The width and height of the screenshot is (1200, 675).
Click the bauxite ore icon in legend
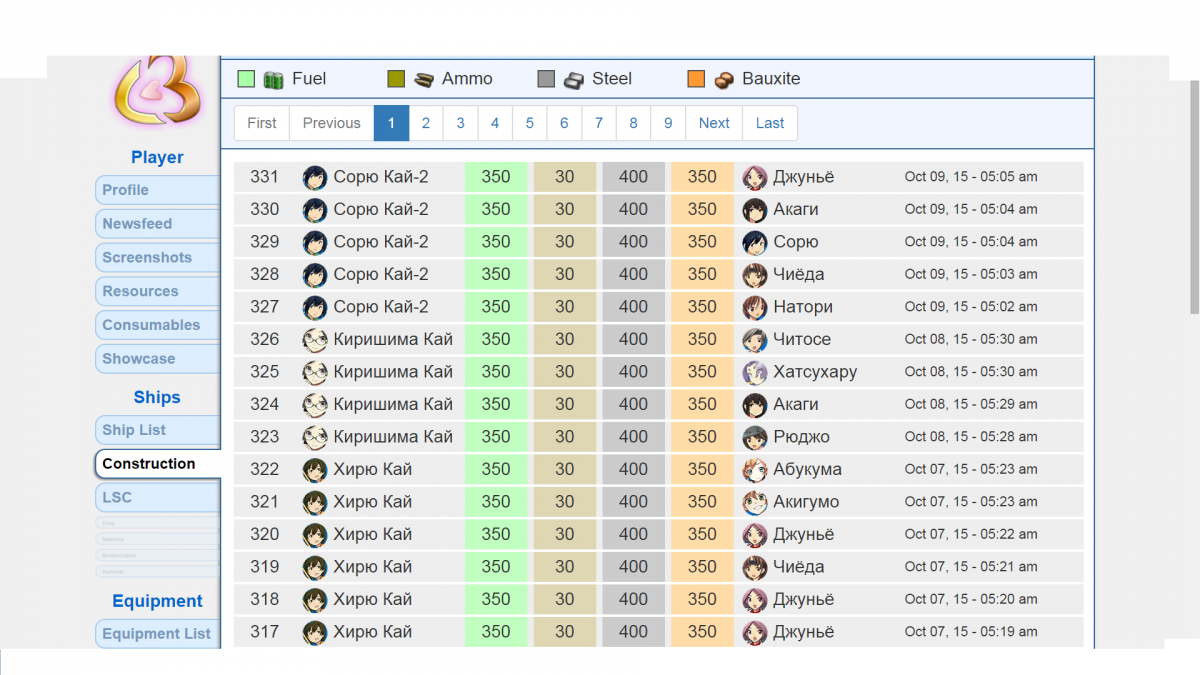tap(724, 79)
